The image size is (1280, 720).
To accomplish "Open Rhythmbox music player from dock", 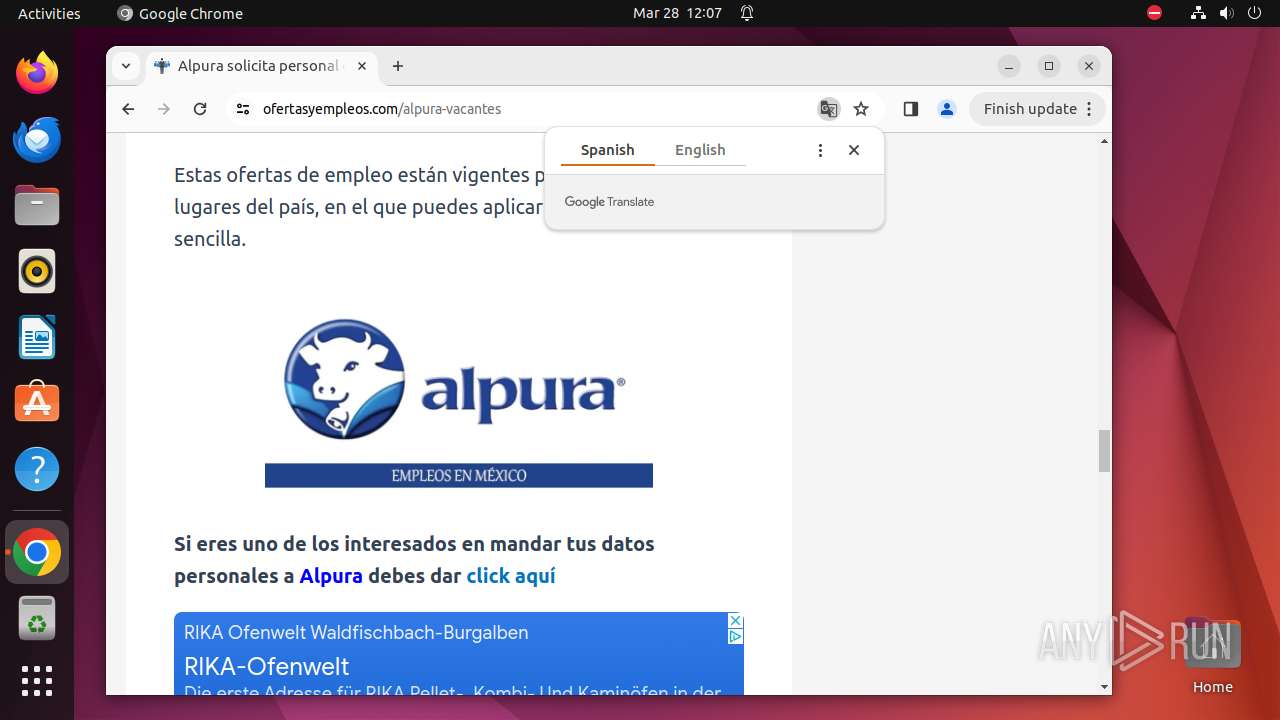I will click(x=37, y=271).
